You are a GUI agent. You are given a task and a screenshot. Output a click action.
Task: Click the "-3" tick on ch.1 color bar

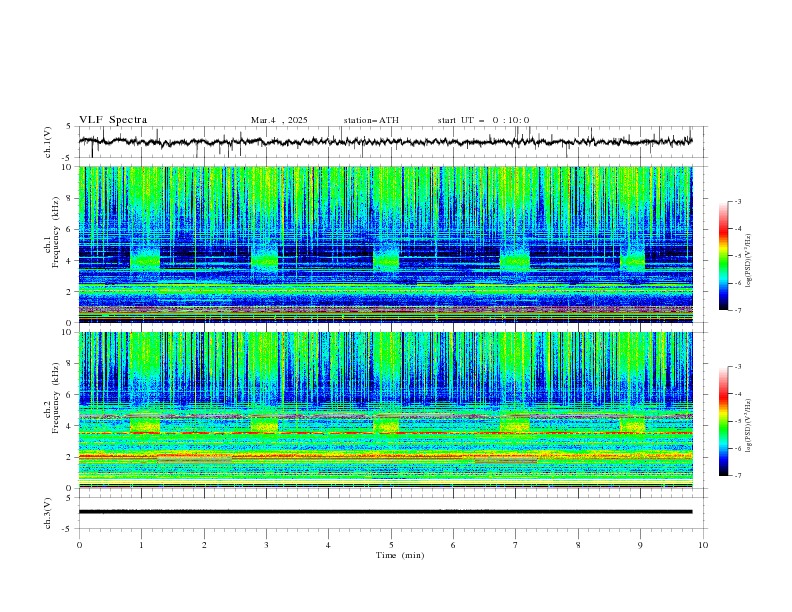(737, 201)
